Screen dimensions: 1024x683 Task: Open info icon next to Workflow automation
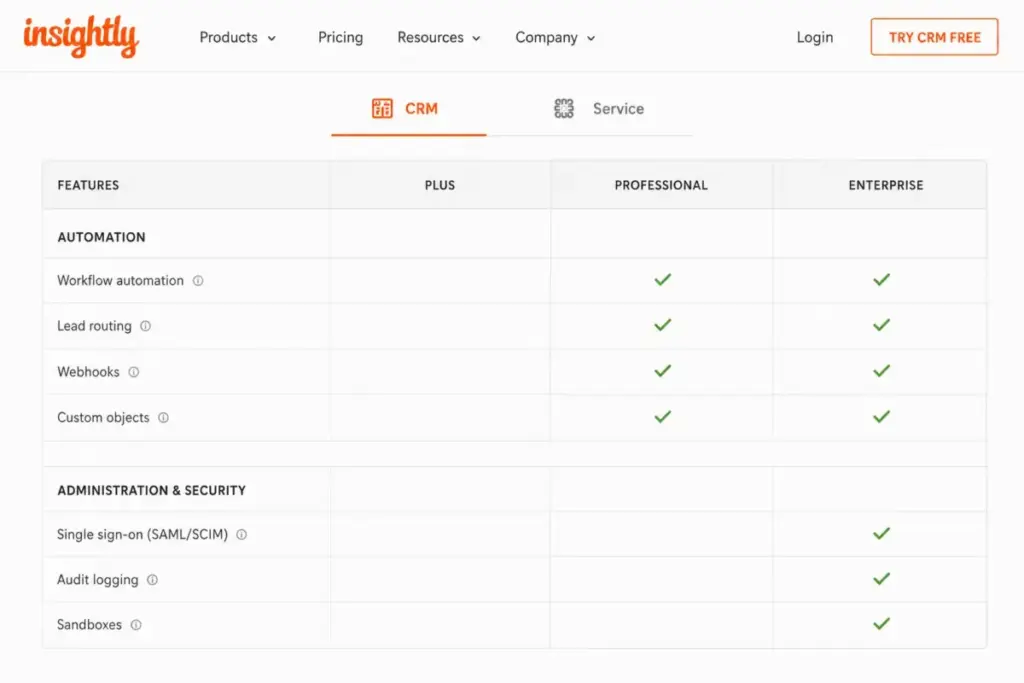(x=198, y=281)
